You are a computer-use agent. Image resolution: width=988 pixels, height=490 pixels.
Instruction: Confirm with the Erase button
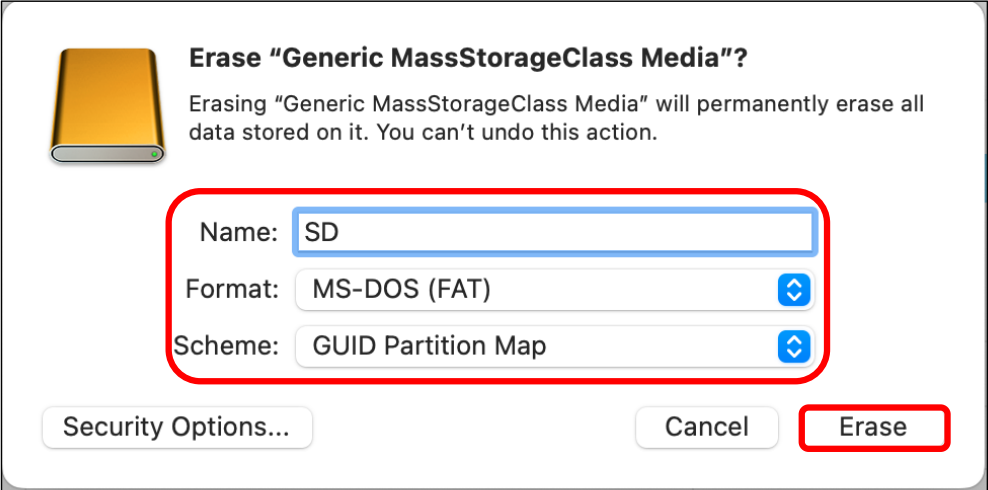[873, 427]
